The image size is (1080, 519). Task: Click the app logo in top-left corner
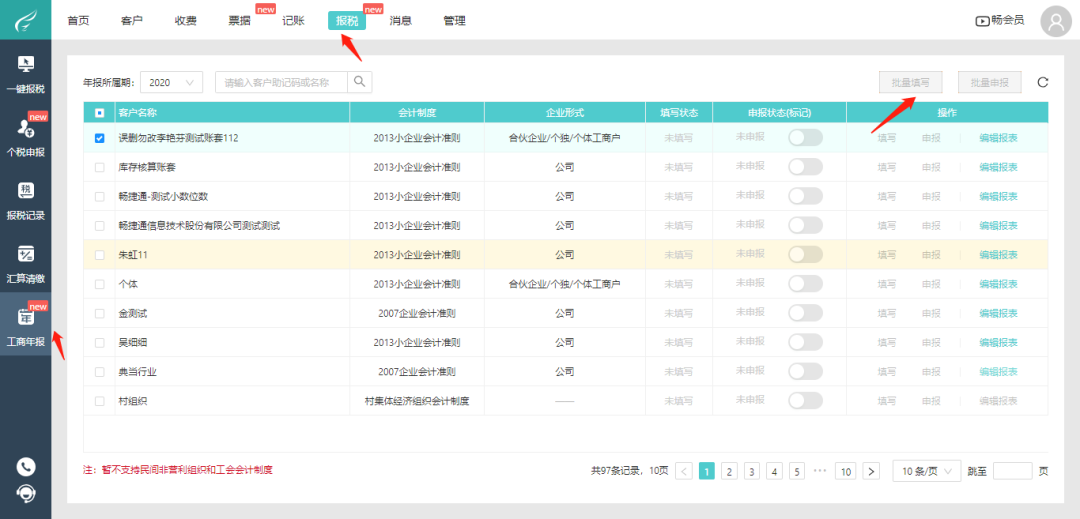[25, 20]
